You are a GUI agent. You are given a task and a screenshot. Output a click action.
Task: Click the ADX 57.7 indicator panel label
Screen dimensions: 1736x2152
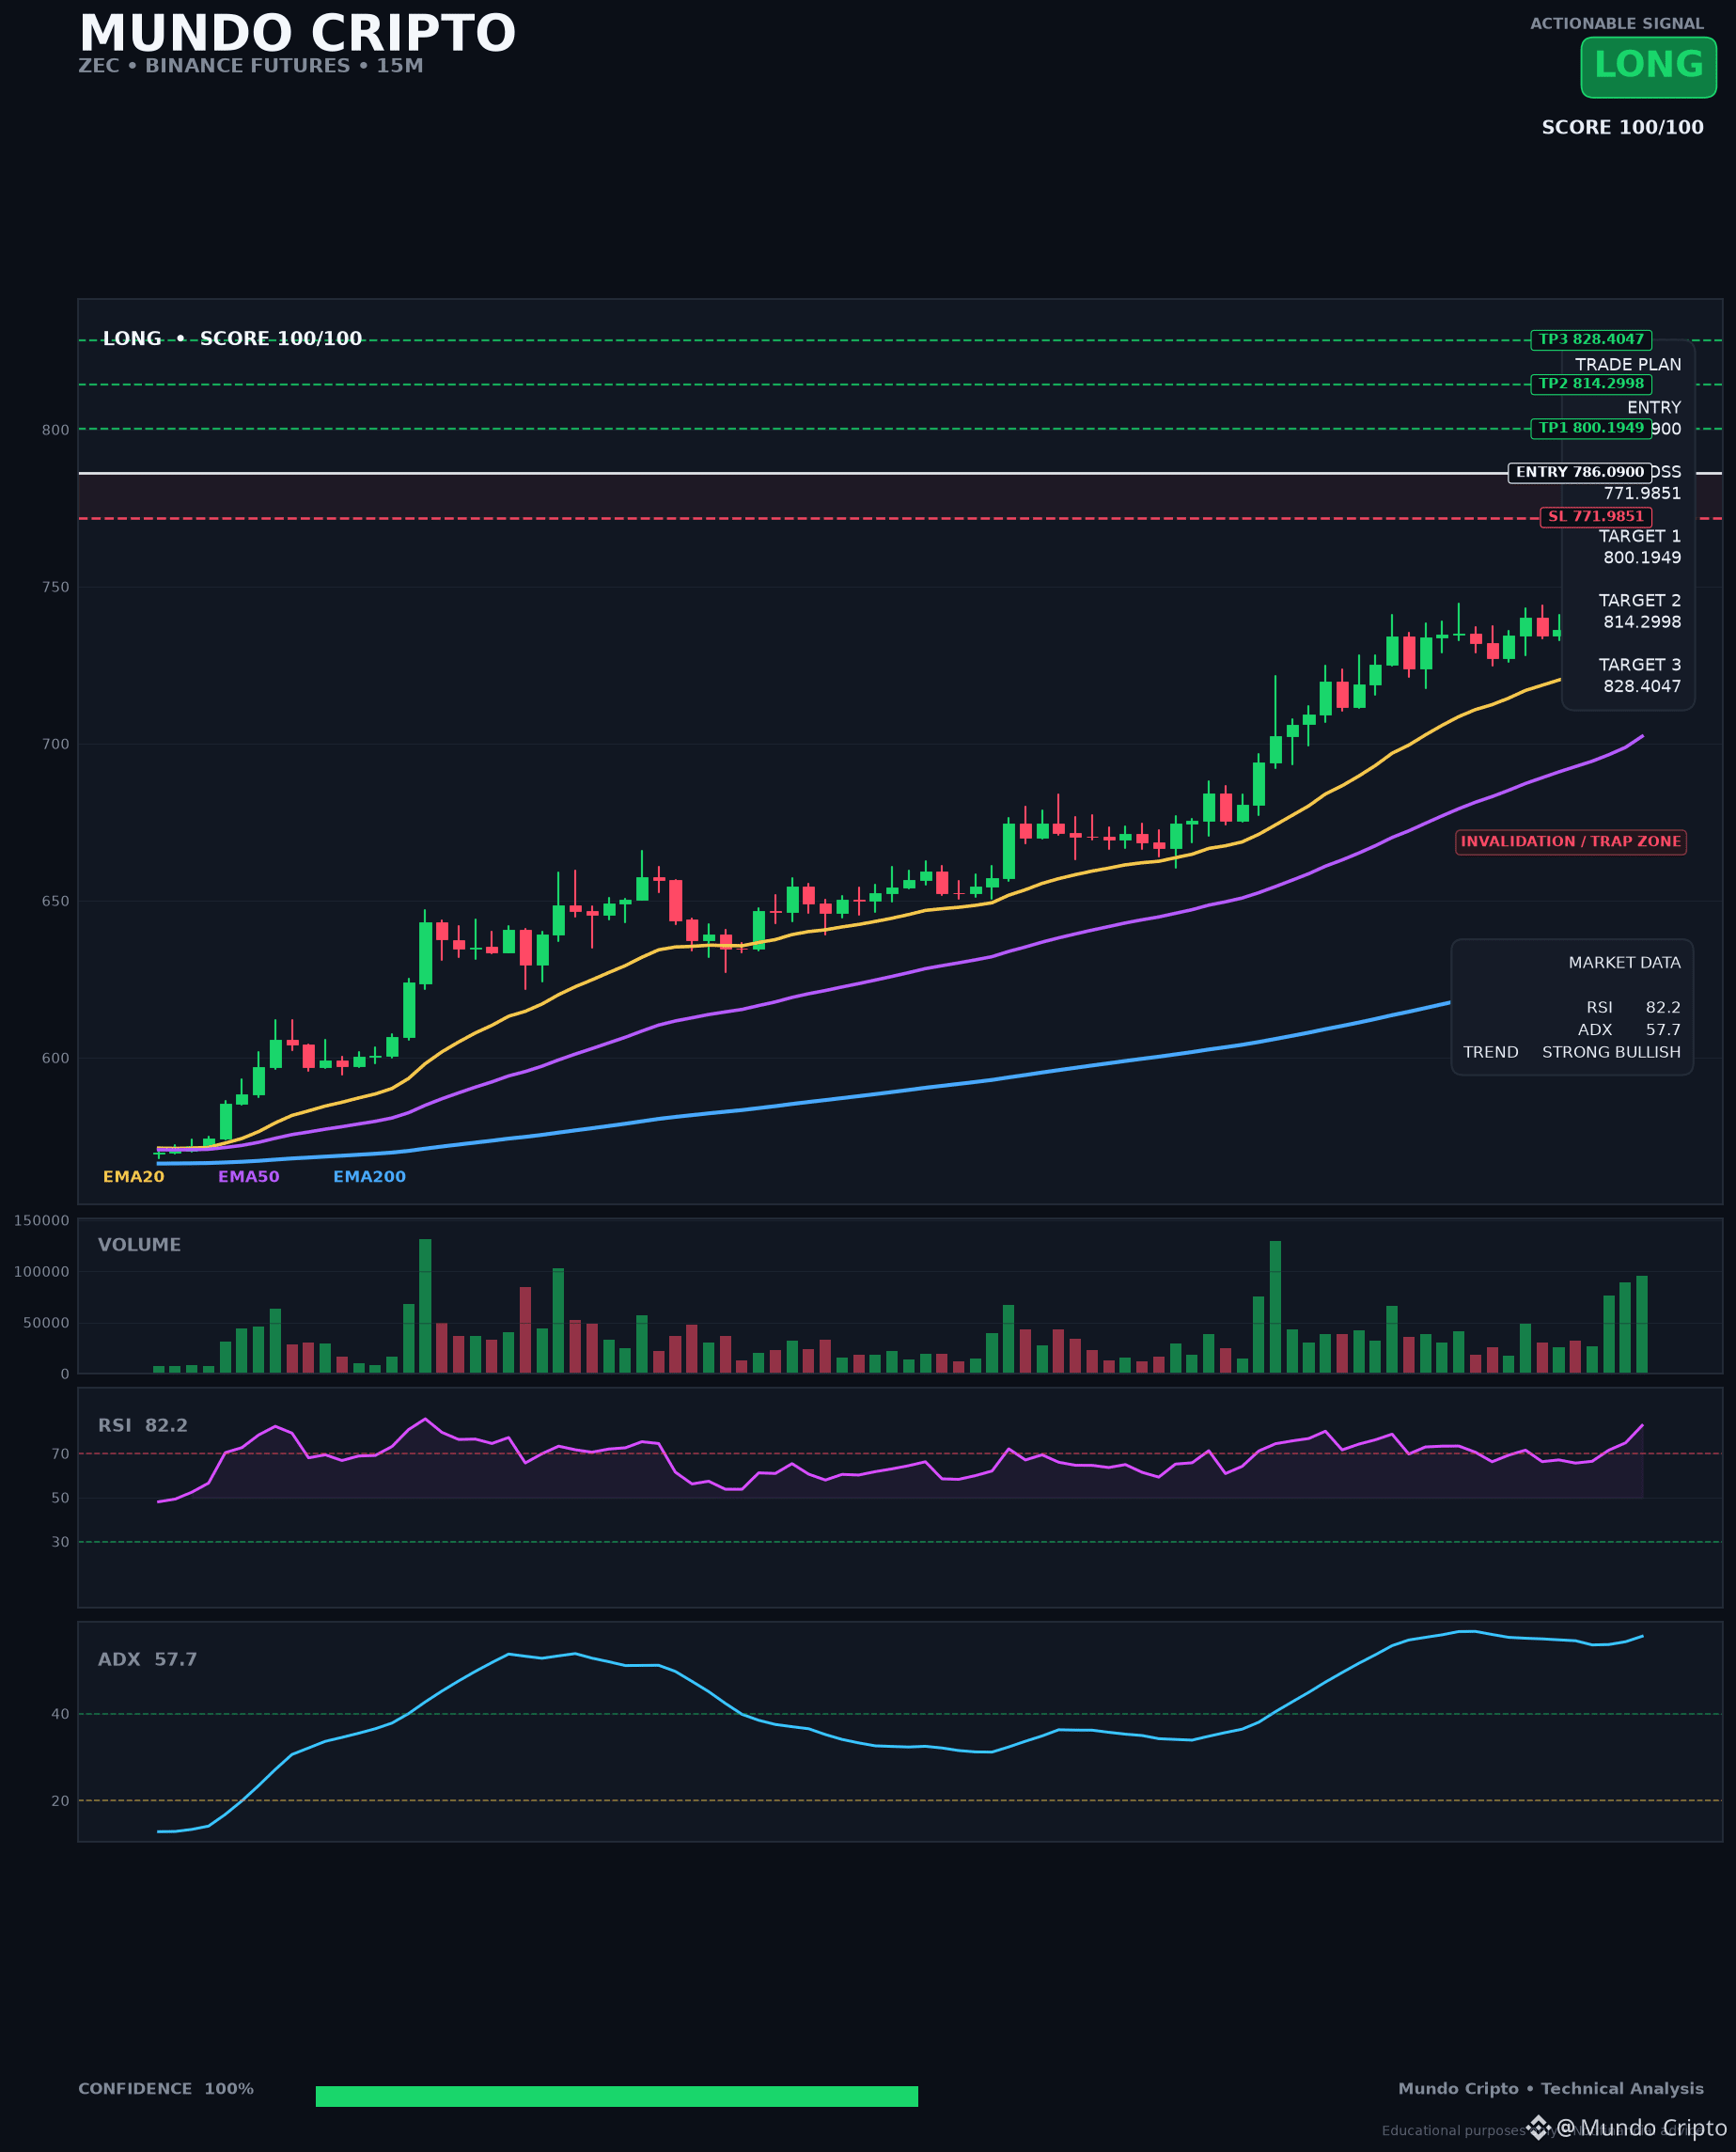[x=147, y=1659]
